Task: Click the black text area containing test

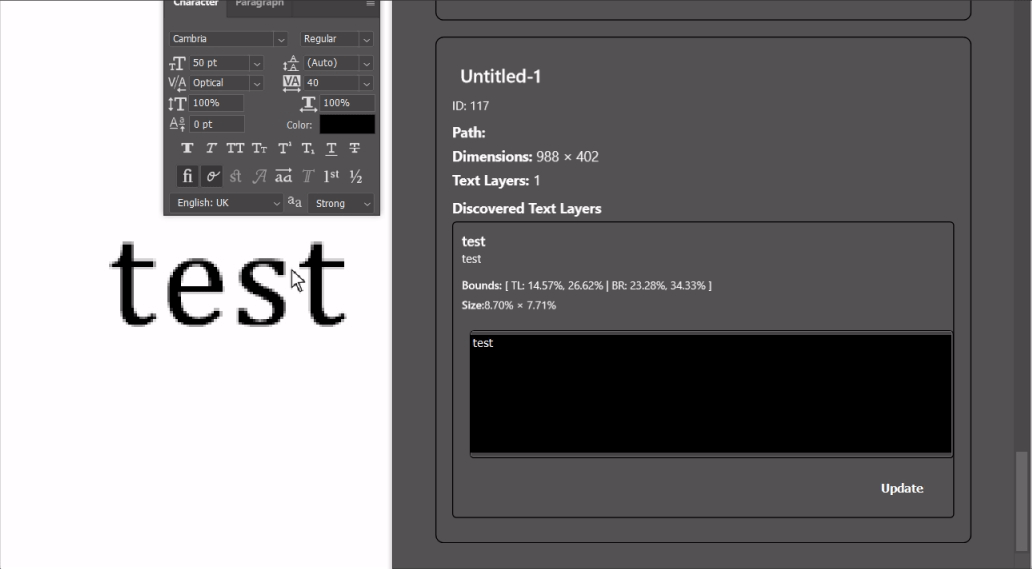Action: click(x=711, y=393)
